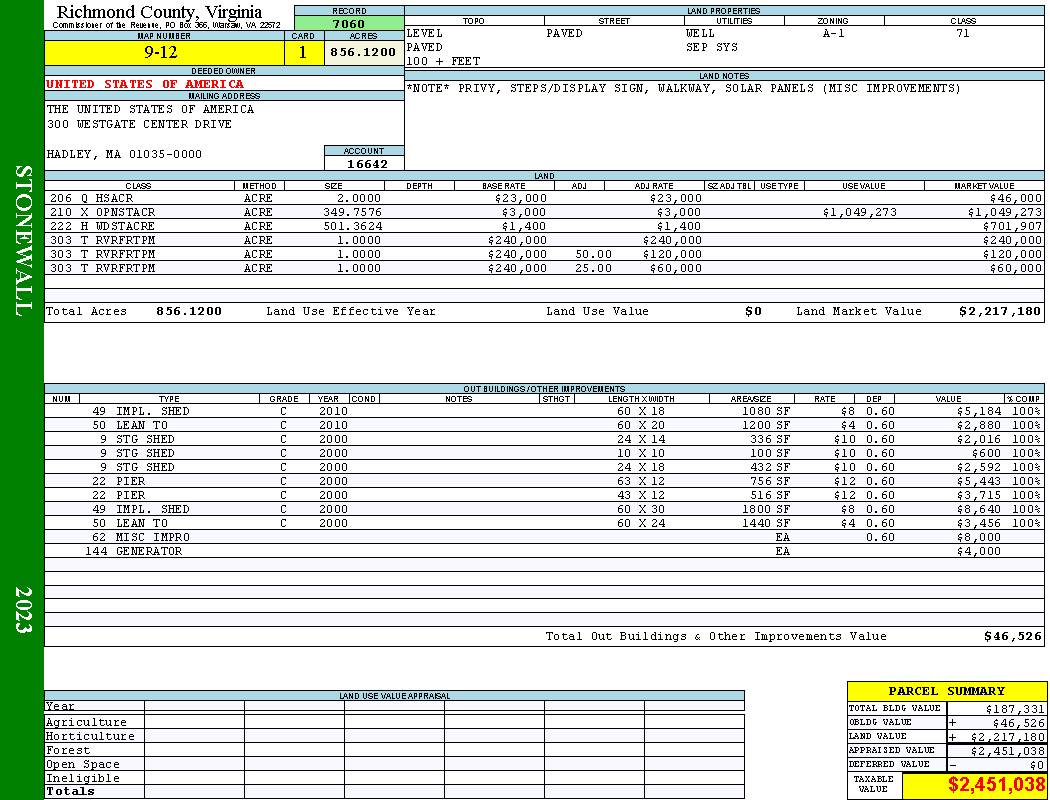This screenshot has width=1050, height=800.
Task: Click PIER dimensions 63 X 12
Action: (641, 481)
